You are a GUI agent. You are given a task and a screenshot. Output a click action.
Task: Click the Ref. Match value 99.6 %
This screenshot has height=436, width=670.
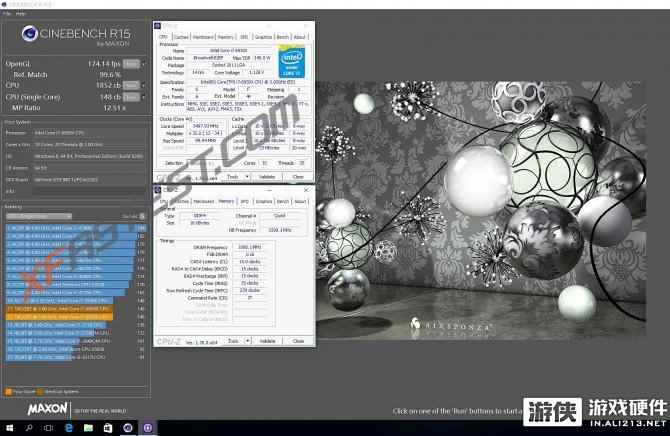click(x=110, y=74)
